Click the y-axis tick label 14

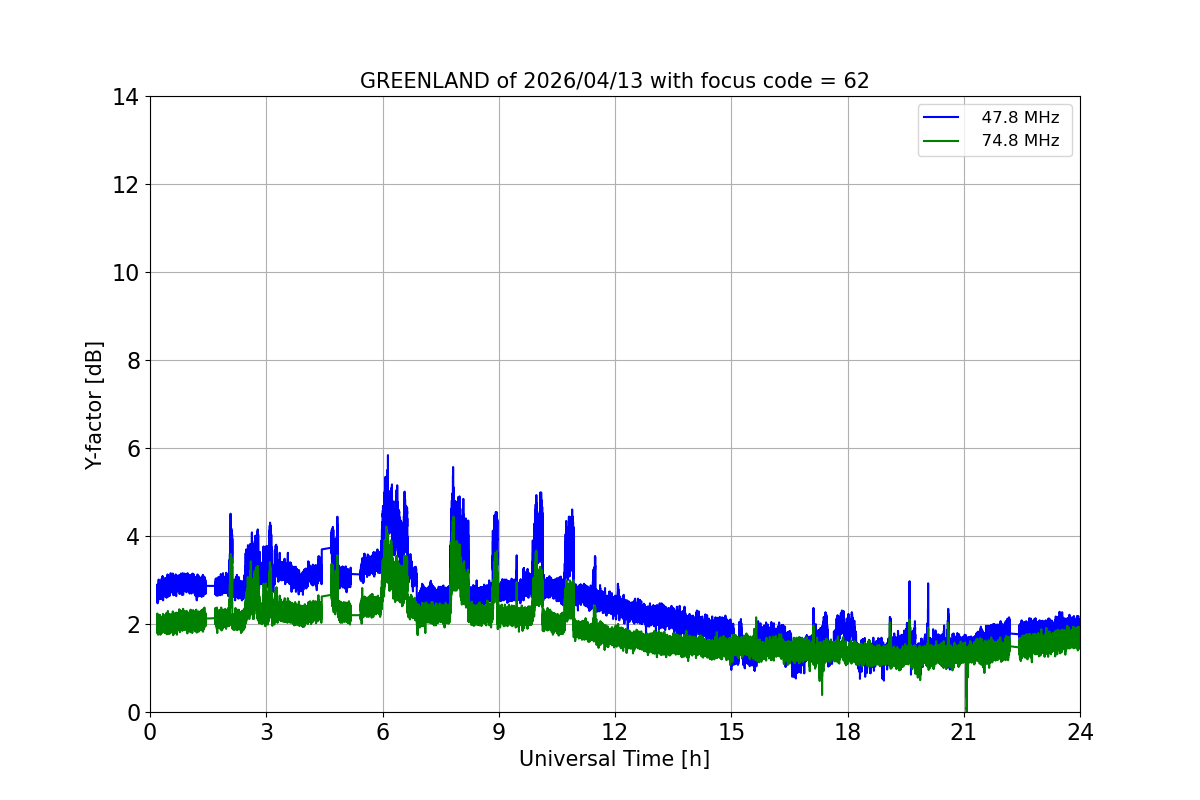(x=125, y=97)
